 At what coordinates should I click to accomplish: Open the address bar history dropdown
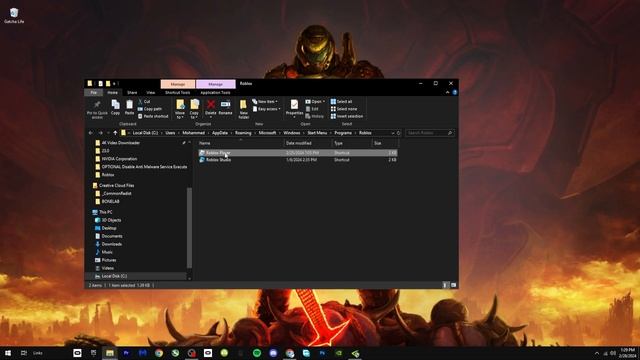pyautogui.click(x=393, y=133)
